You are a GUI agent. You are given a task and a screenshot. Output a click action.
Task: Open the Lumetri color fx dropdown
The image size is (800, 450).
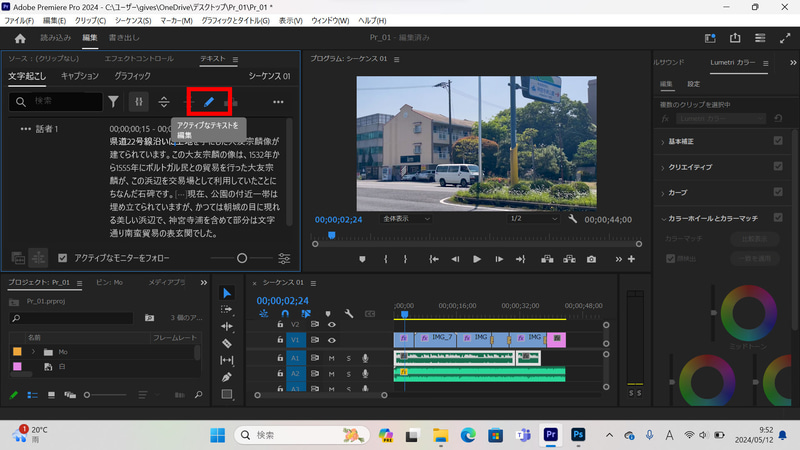coord(721,118)
